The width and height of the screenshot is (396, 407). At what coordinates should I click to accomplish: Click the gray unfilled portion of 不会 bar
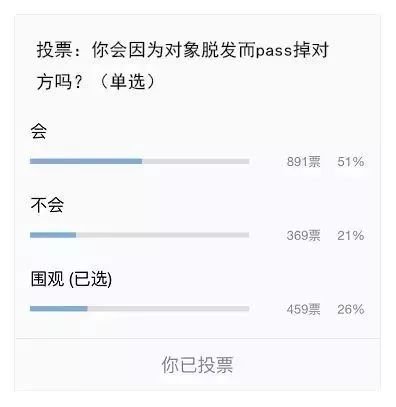click(163, 235)
